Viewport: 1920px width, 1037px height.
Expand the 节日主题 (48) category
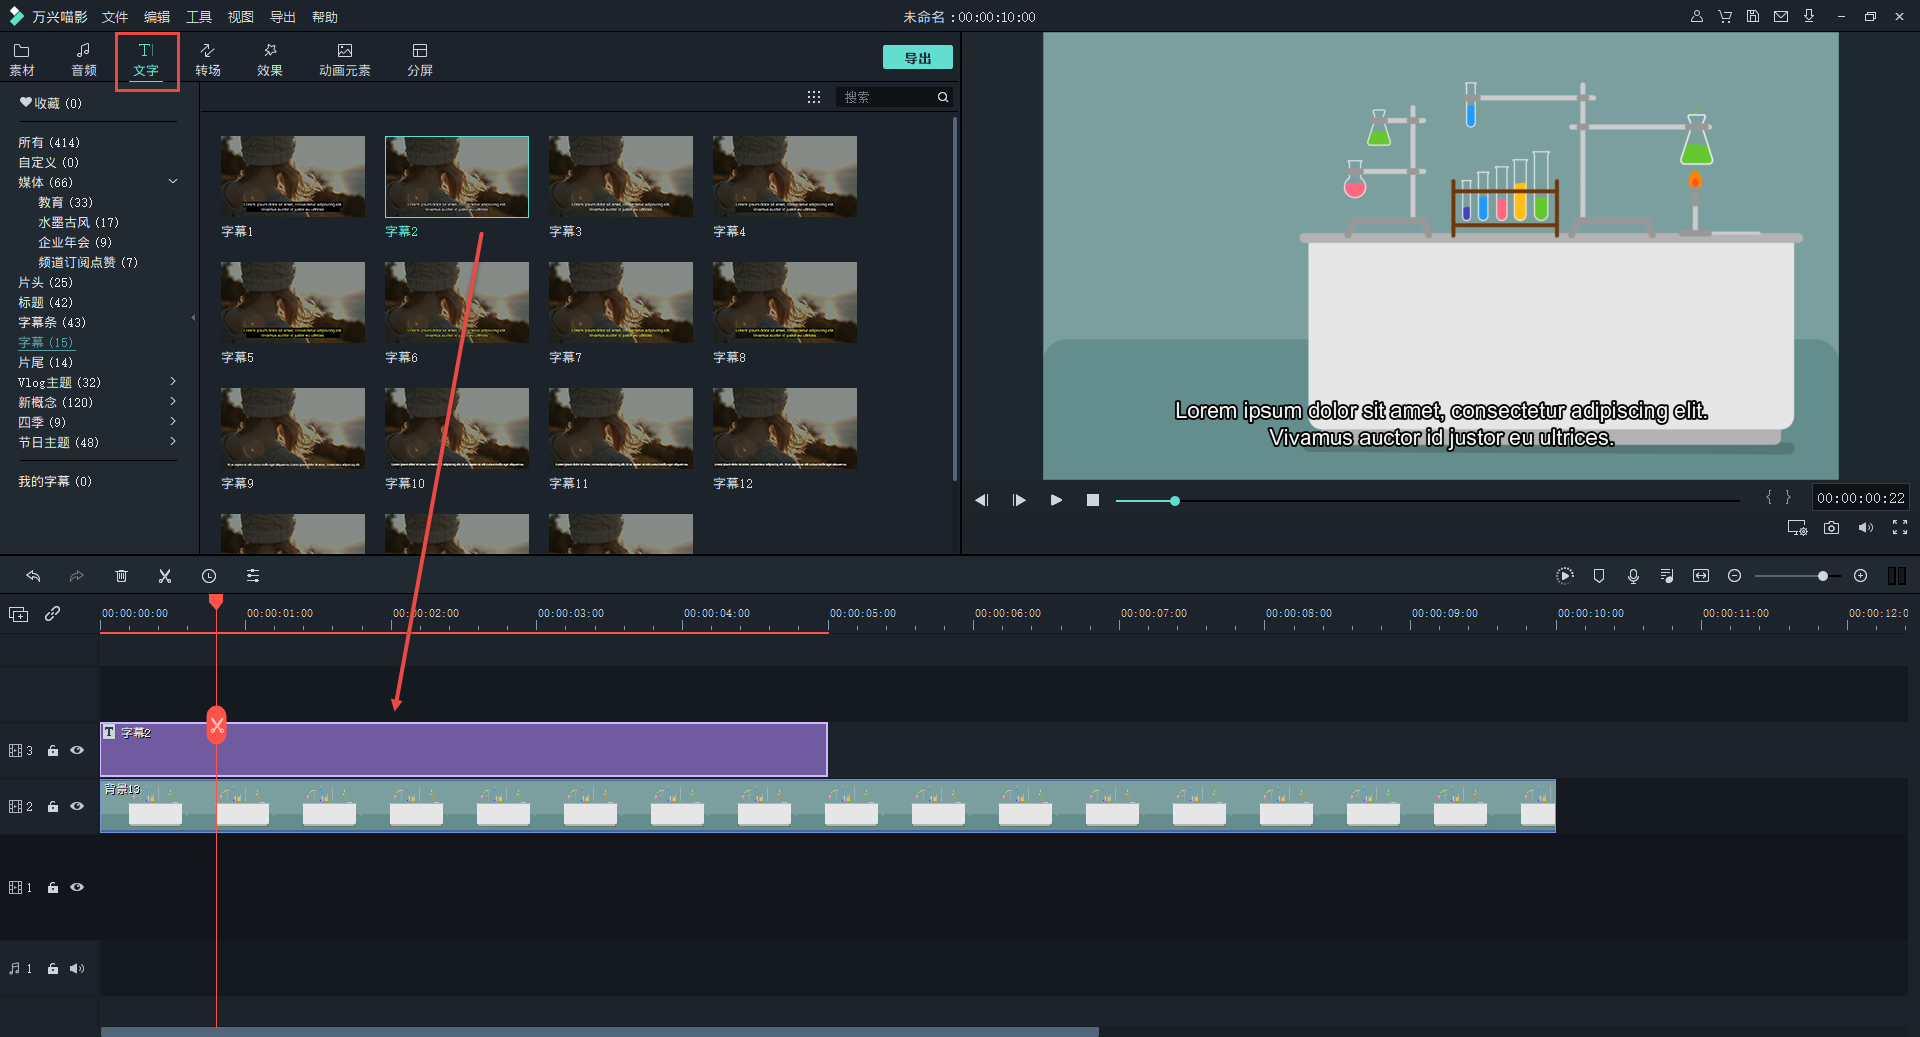click(173, 442)
